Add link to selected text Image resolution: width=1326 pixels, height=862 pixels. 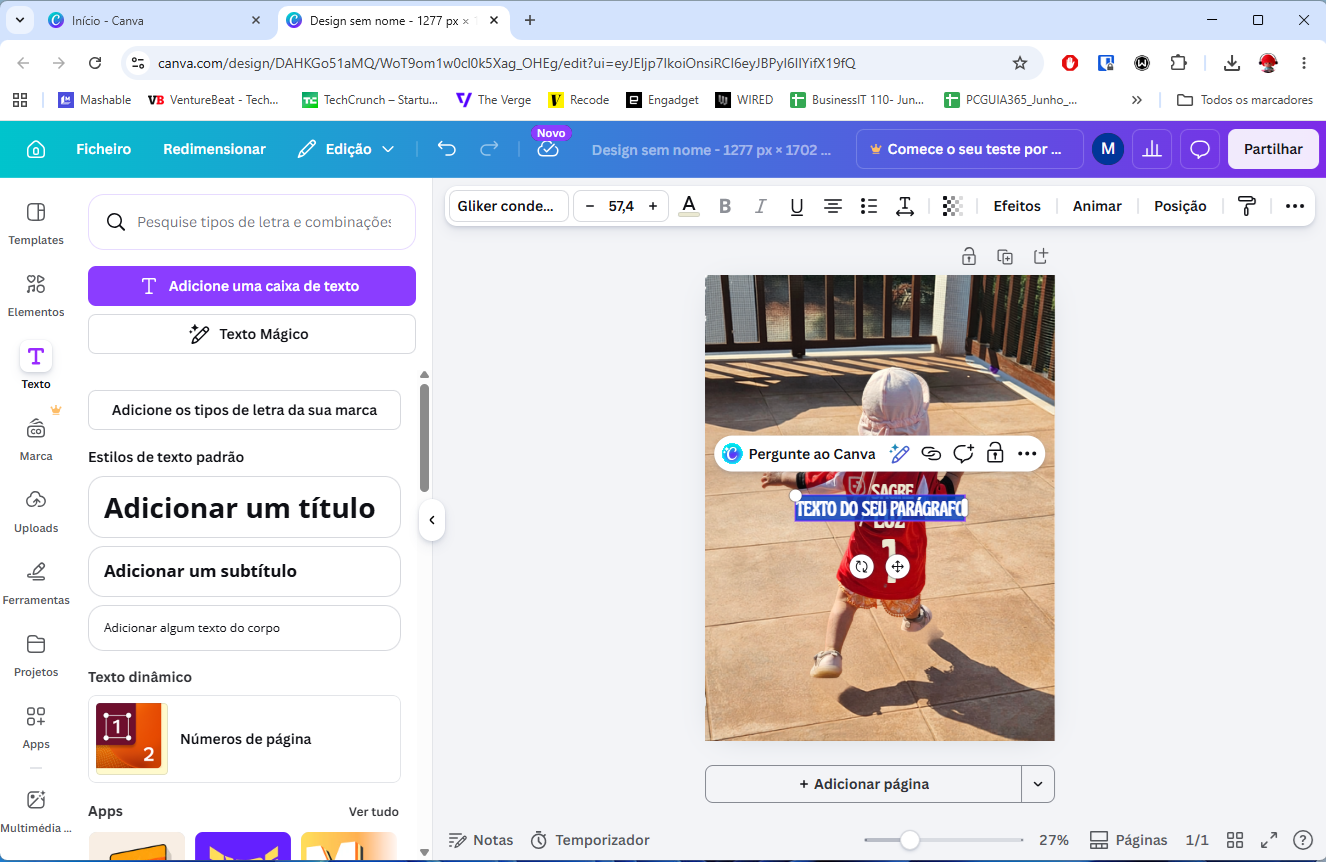pyautogui.click(x=931, y=454)
